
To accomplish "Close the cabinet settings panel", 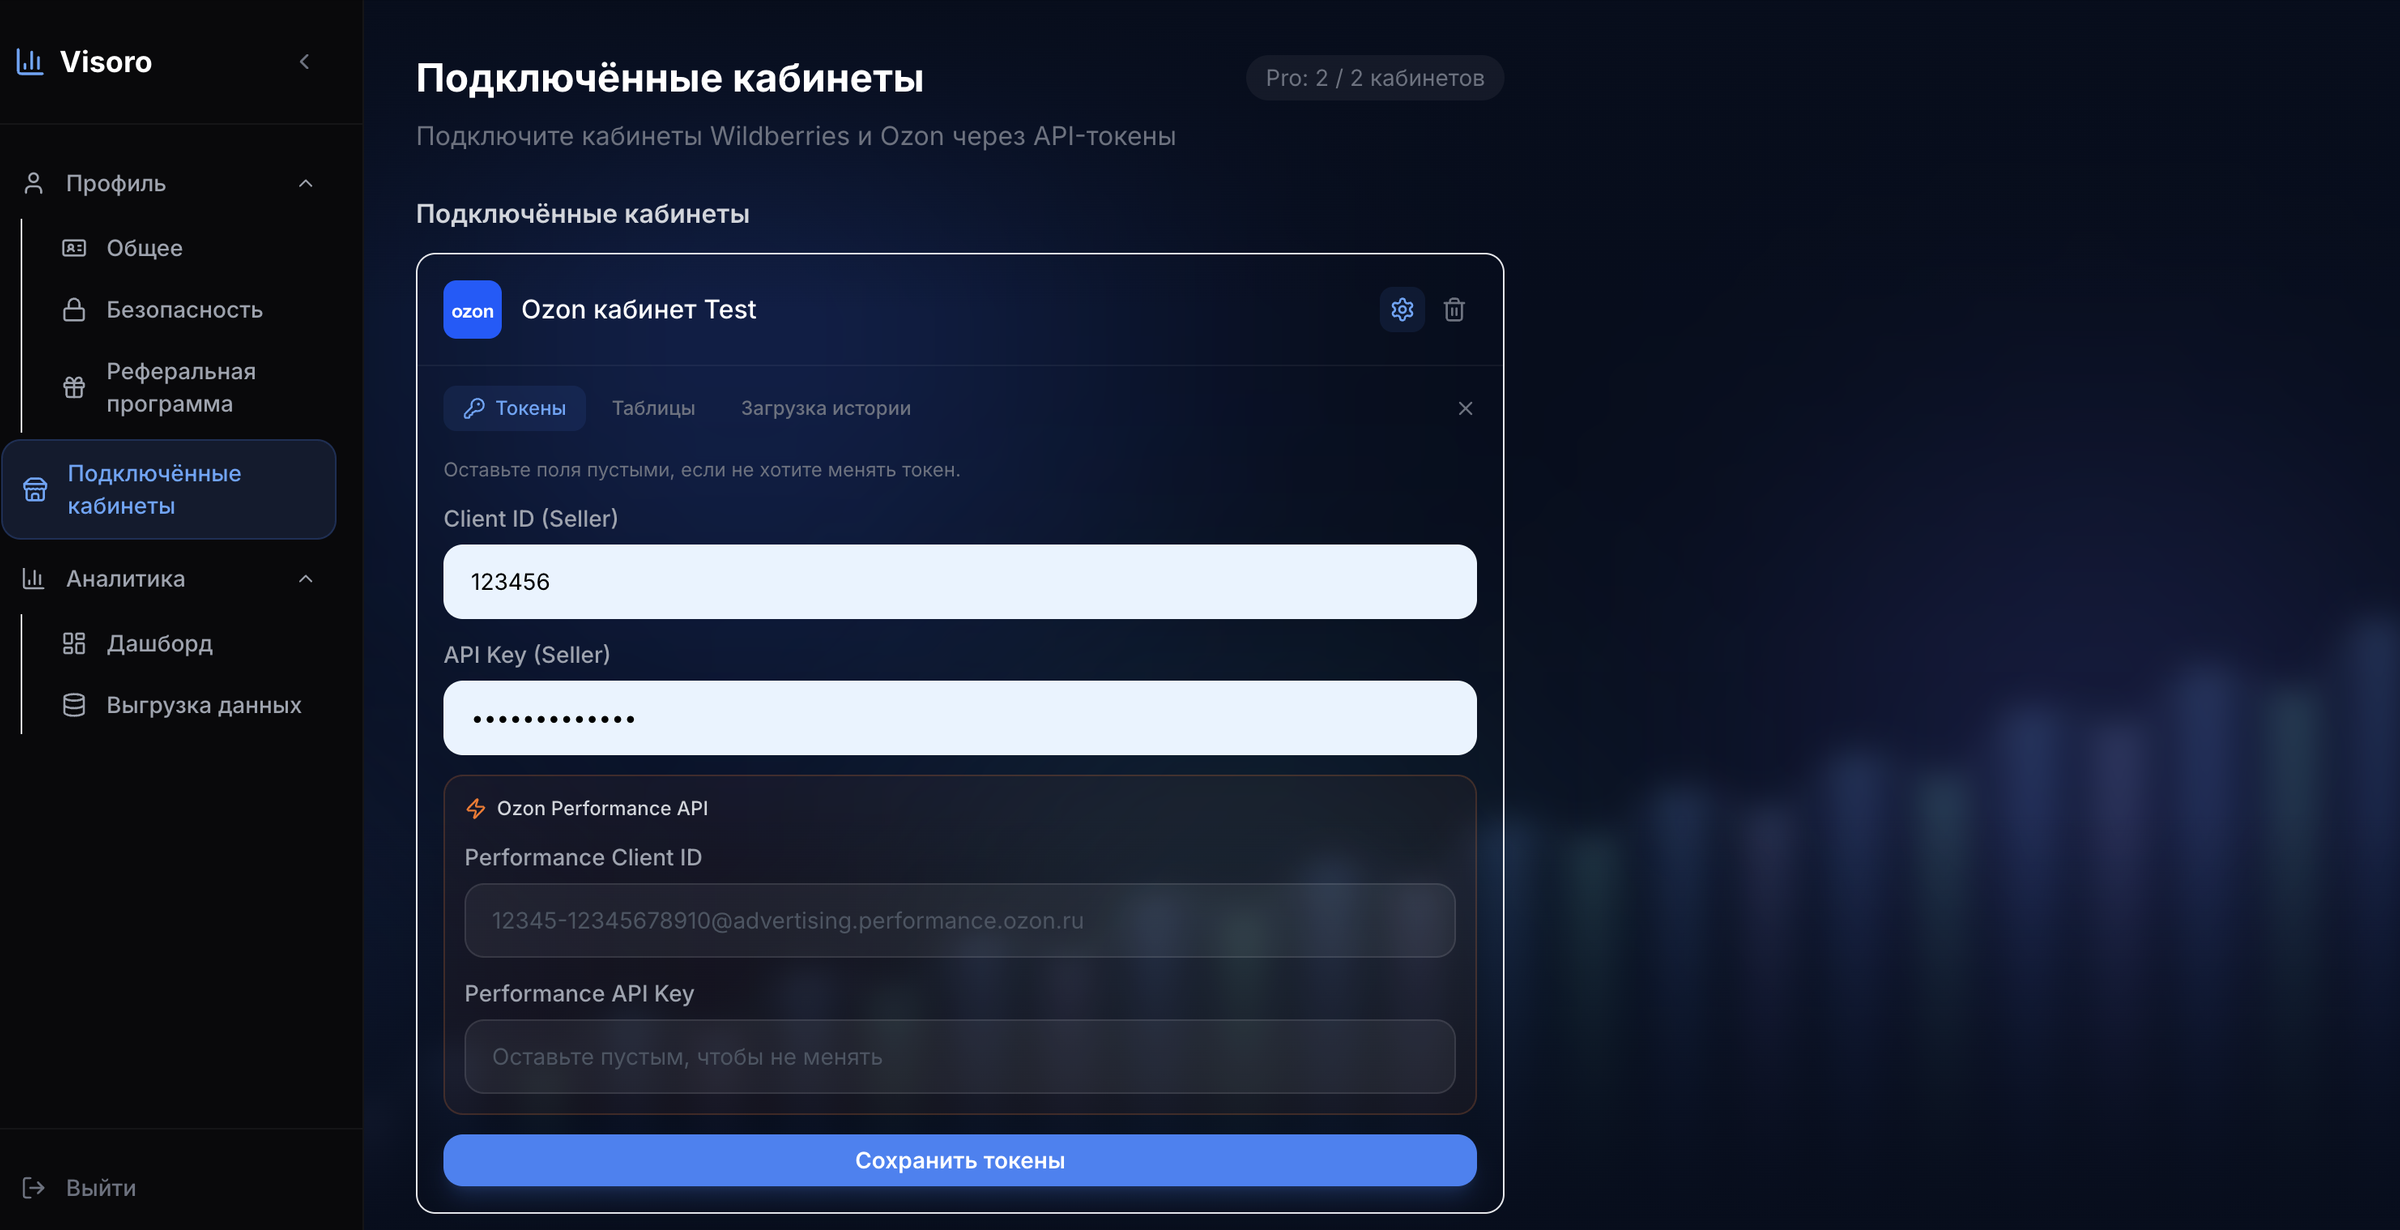I will (x=1466, y=408).
